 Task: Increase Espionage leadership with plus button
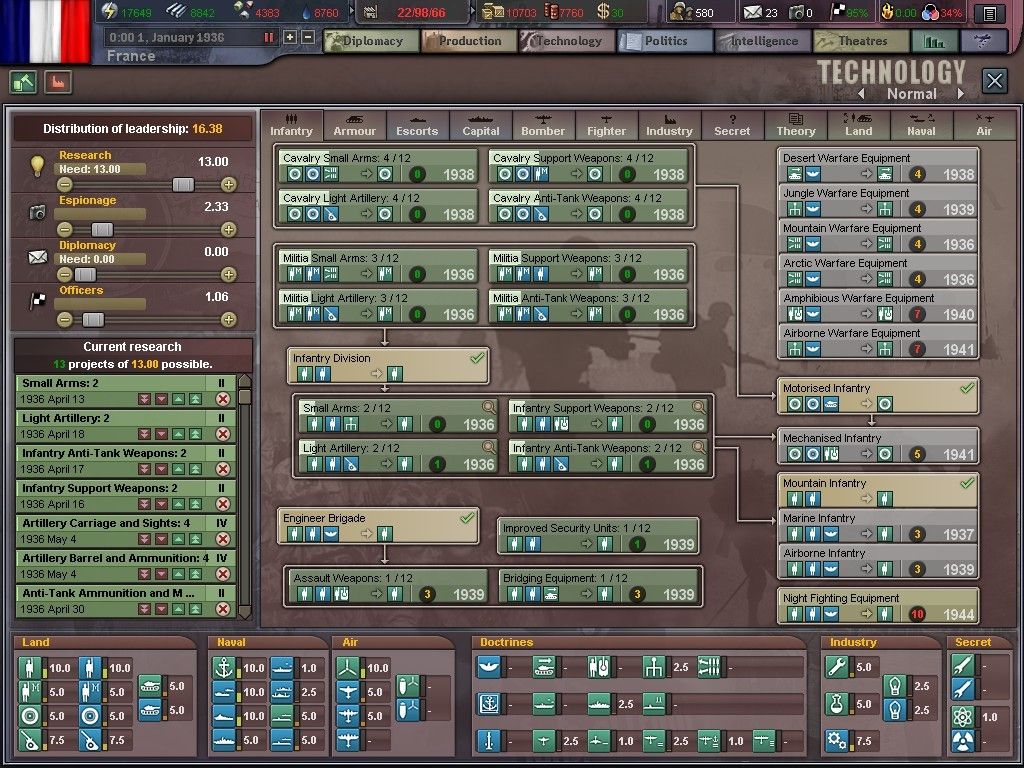(229, 229)
